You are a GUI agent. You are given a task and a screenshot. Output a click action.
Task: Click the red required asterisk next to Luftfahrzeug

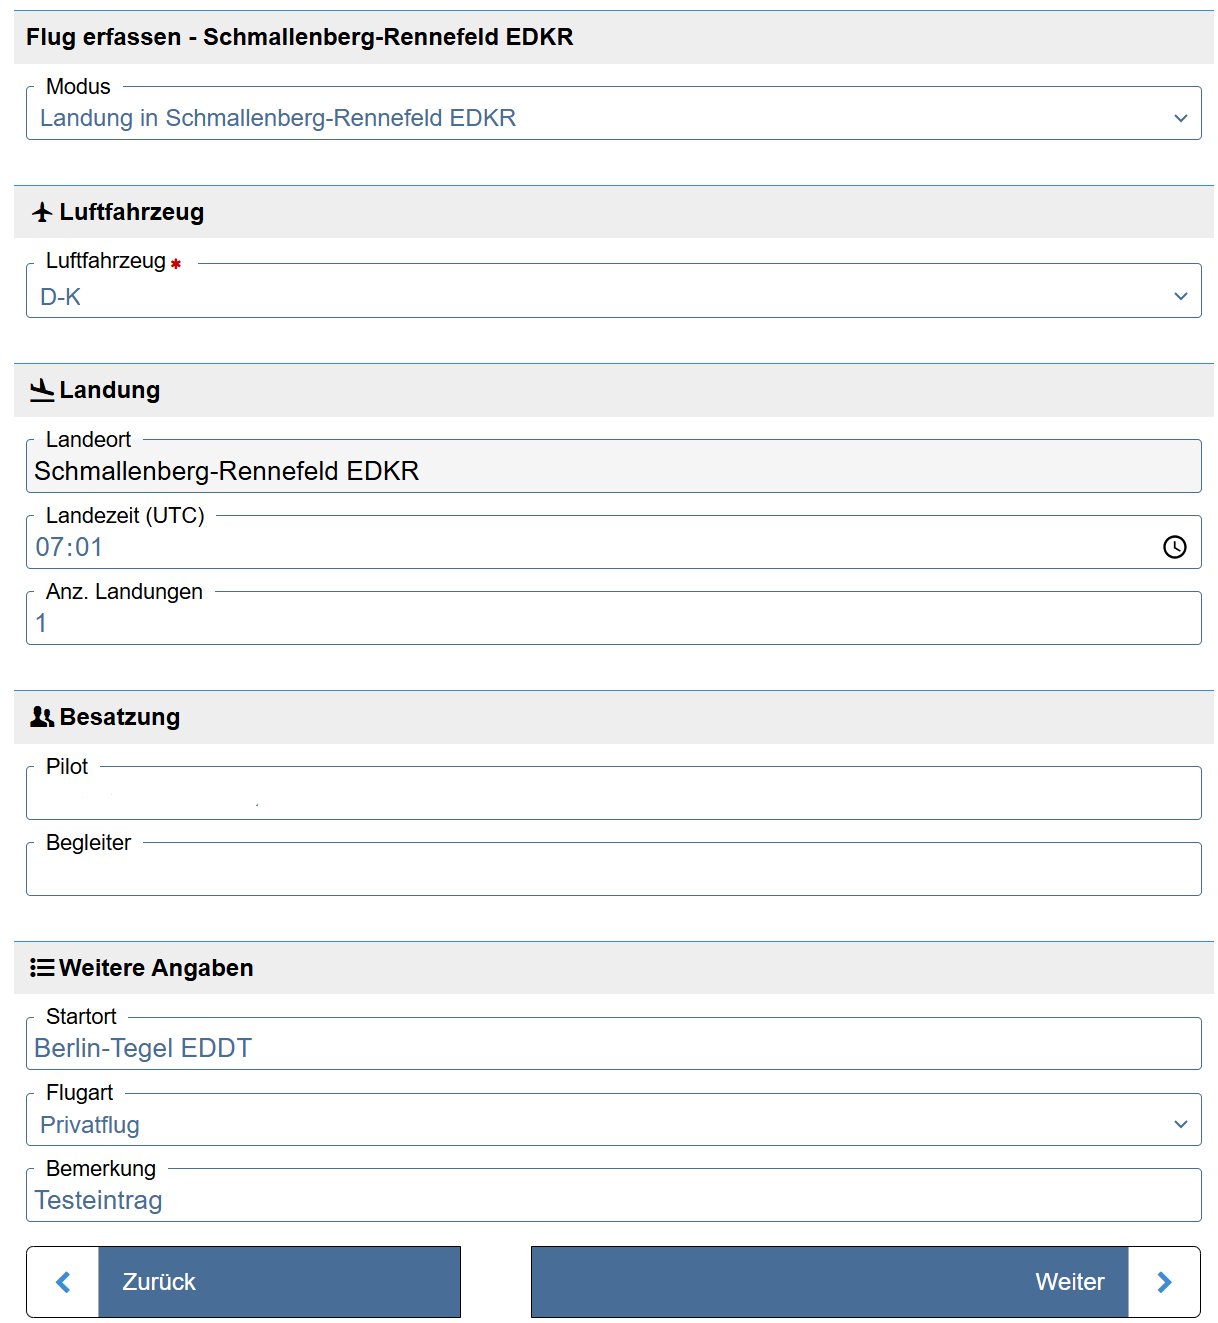(176, 264)
